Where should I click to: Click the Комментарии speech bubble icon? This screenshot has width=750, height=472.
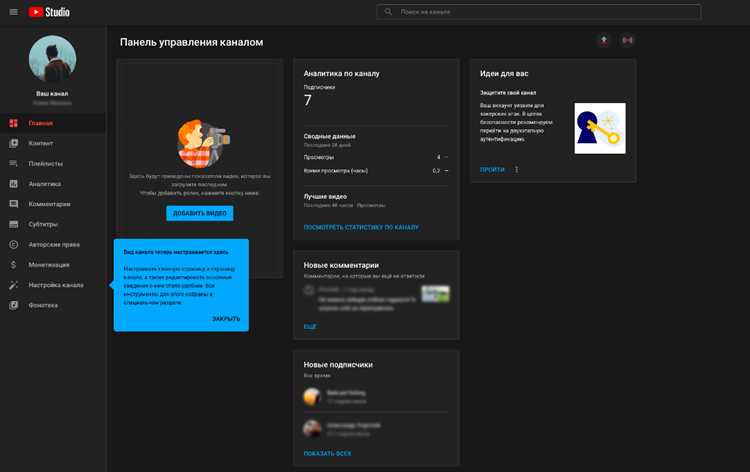coord(13,204)
